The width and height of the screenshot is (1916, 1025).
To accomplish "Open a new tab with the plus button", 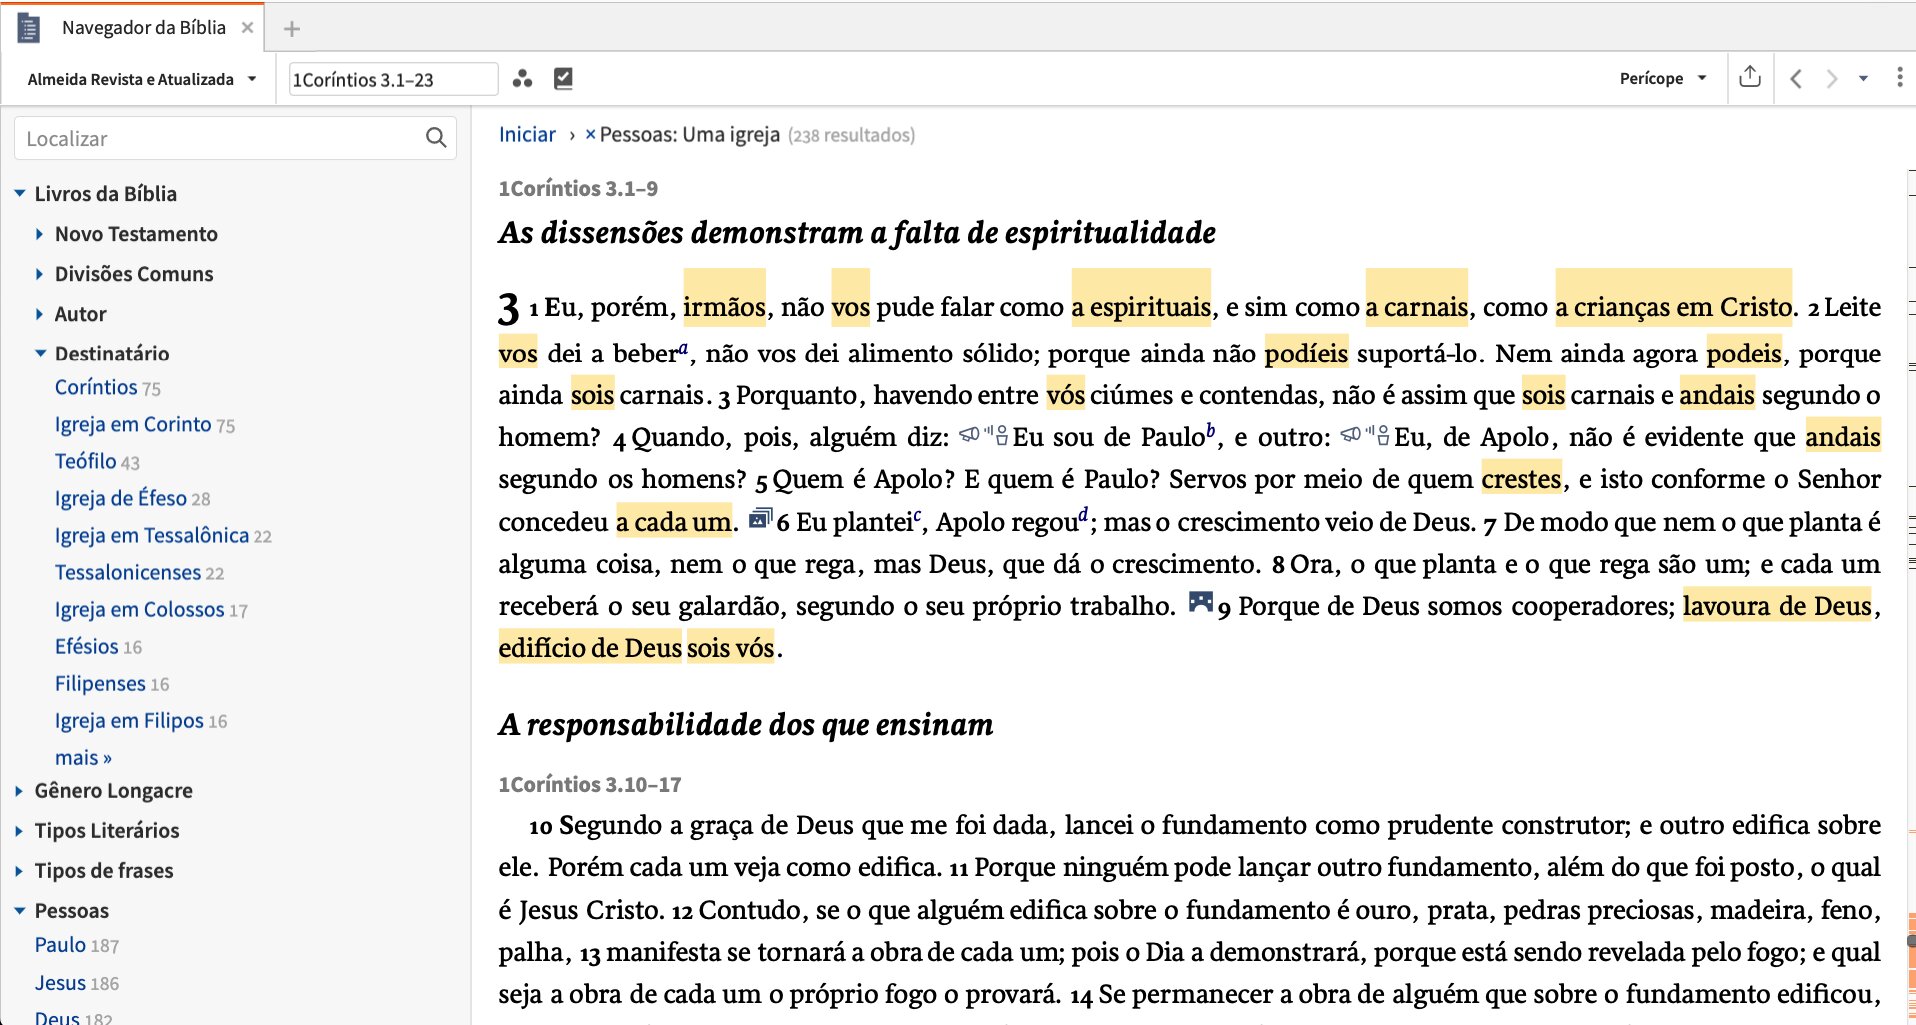I will (292, 29).
